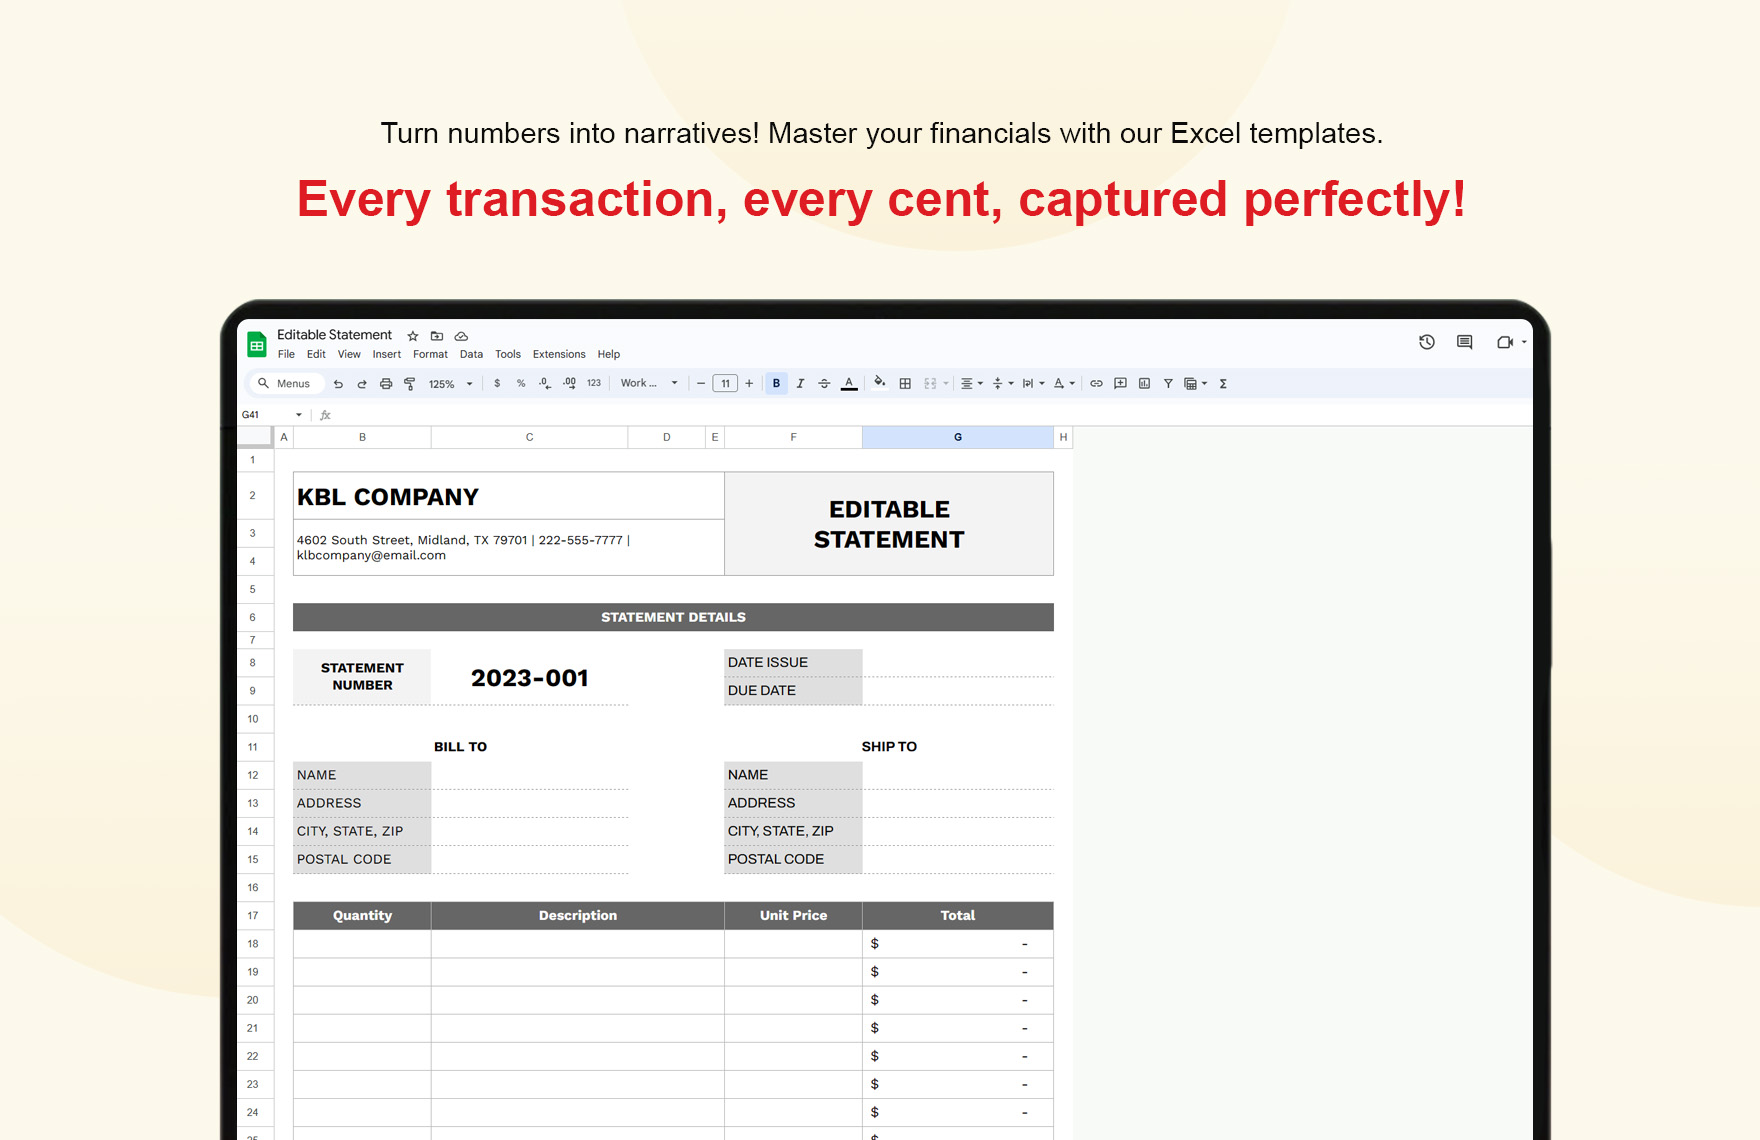
Task: Click the DATE ISSUE label cell
Action: pyautogui.click(x=793, y=663)
